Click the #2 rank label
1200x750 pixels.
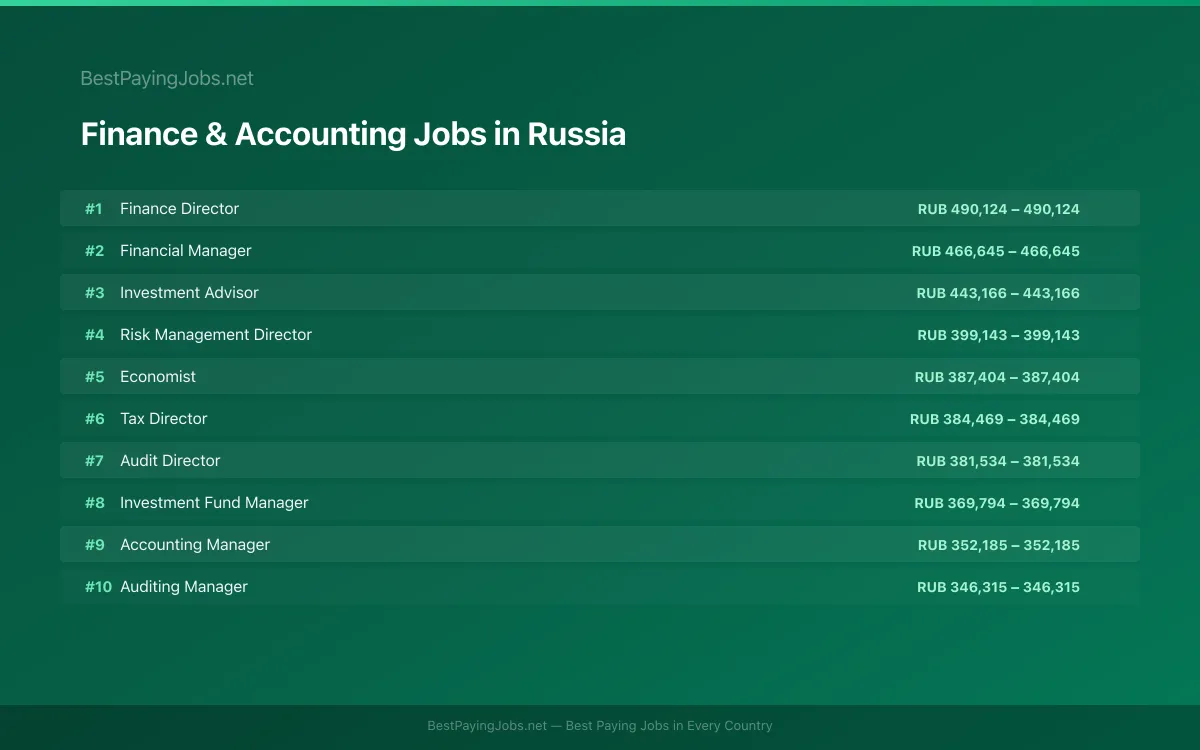[x=94, y=251]
